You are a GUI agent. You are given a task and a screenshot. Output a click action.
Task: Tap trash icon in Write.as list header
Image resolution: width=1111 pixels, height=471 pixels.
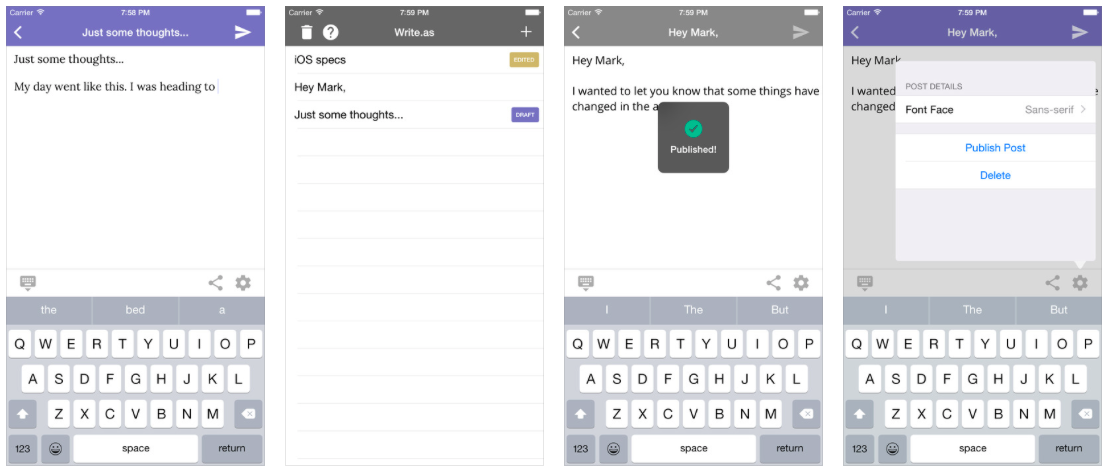pos(307,32)
